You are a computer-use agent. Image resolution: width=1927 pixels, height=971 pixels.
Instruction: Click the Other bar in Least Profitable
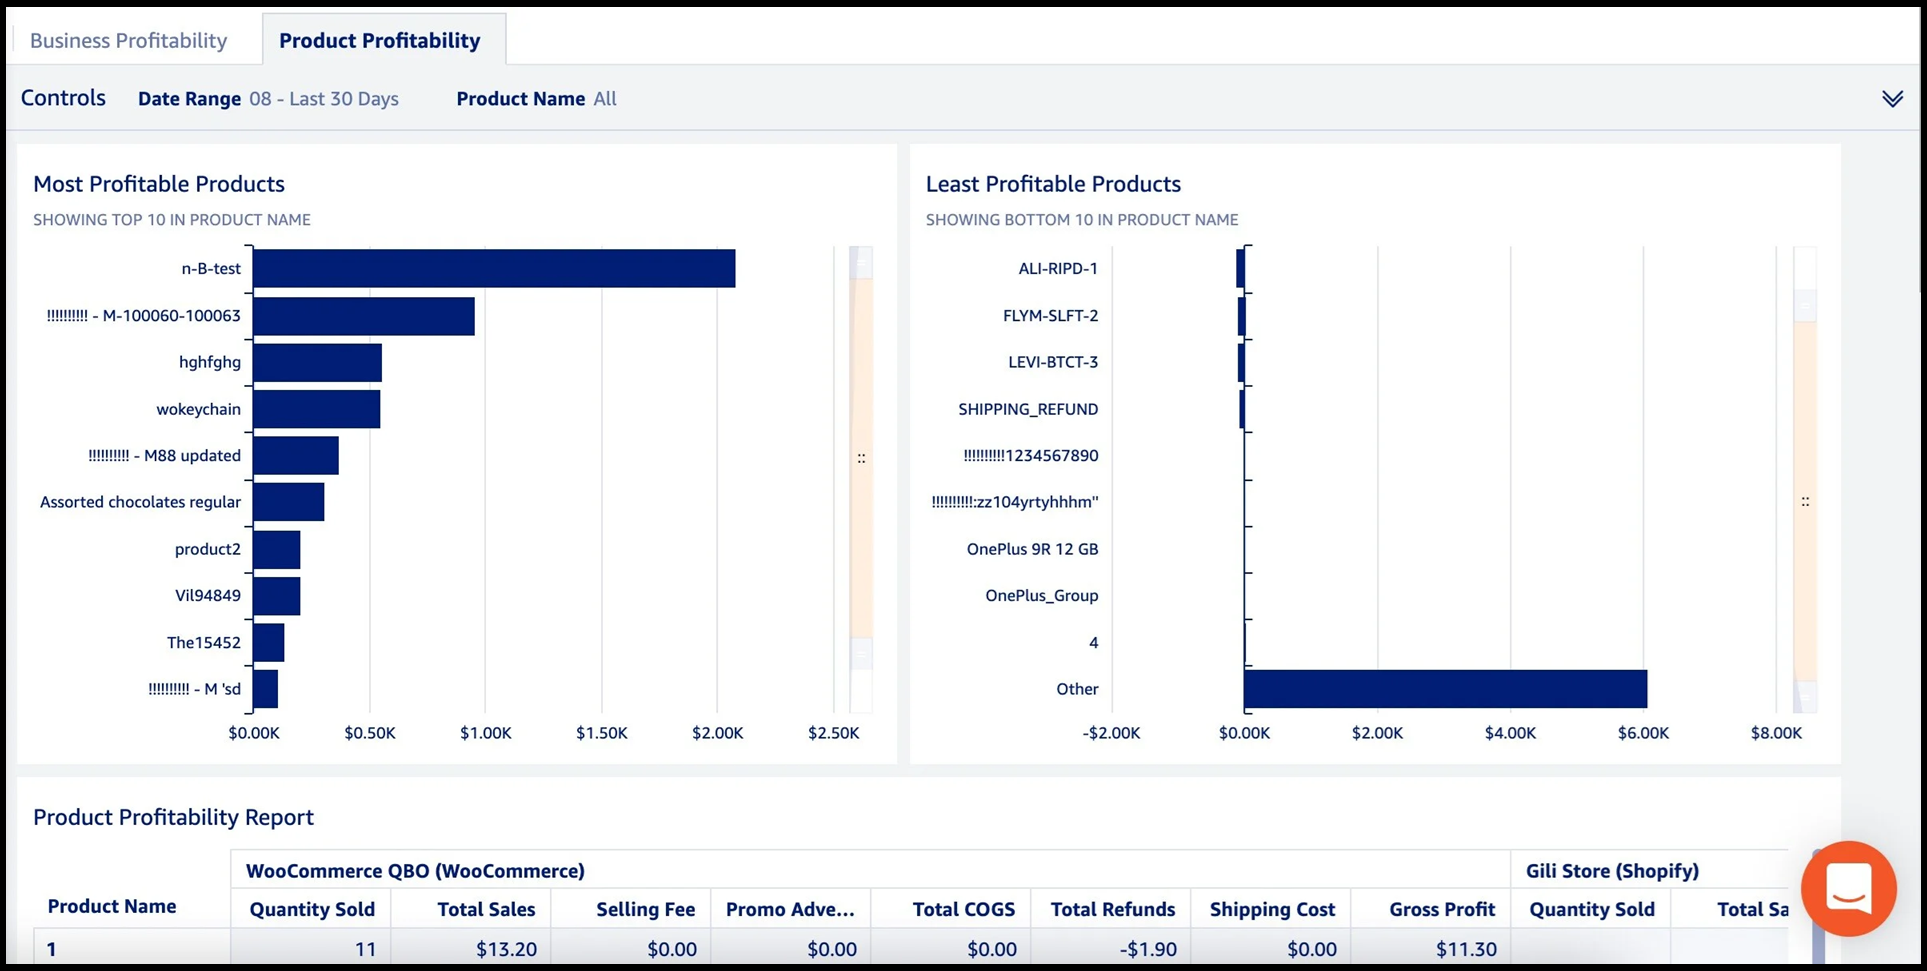[1444, 689]
